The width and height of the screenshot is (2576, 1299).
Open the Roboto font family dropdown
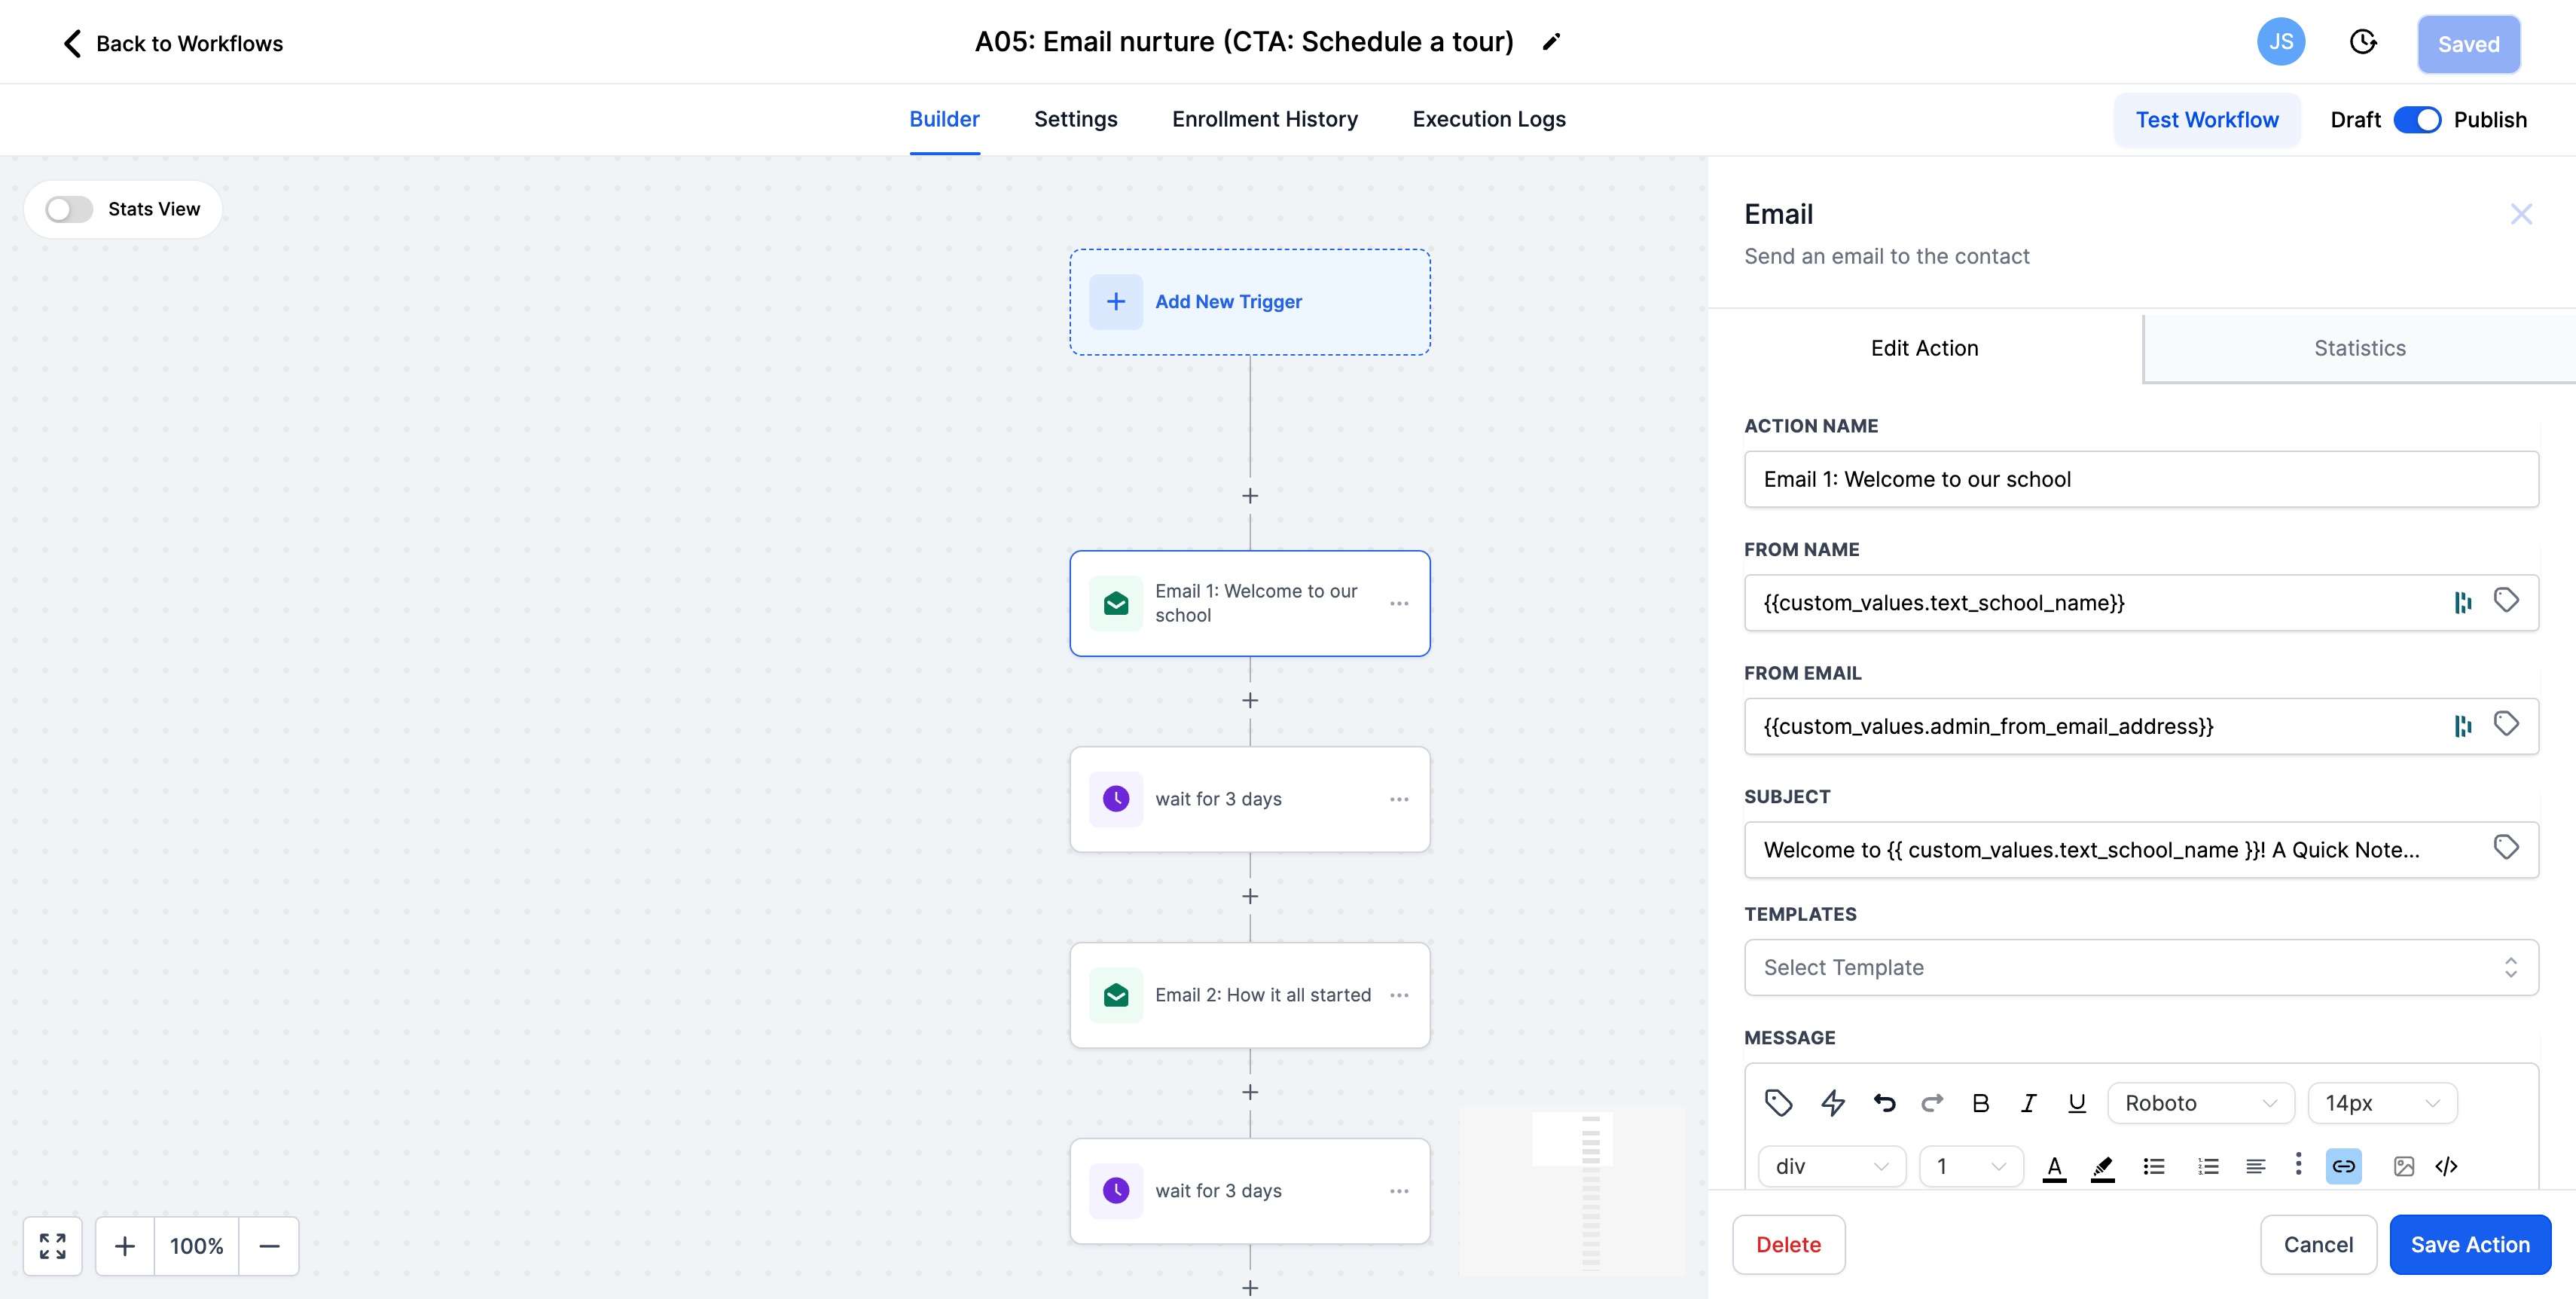tap(2201, 1103)
